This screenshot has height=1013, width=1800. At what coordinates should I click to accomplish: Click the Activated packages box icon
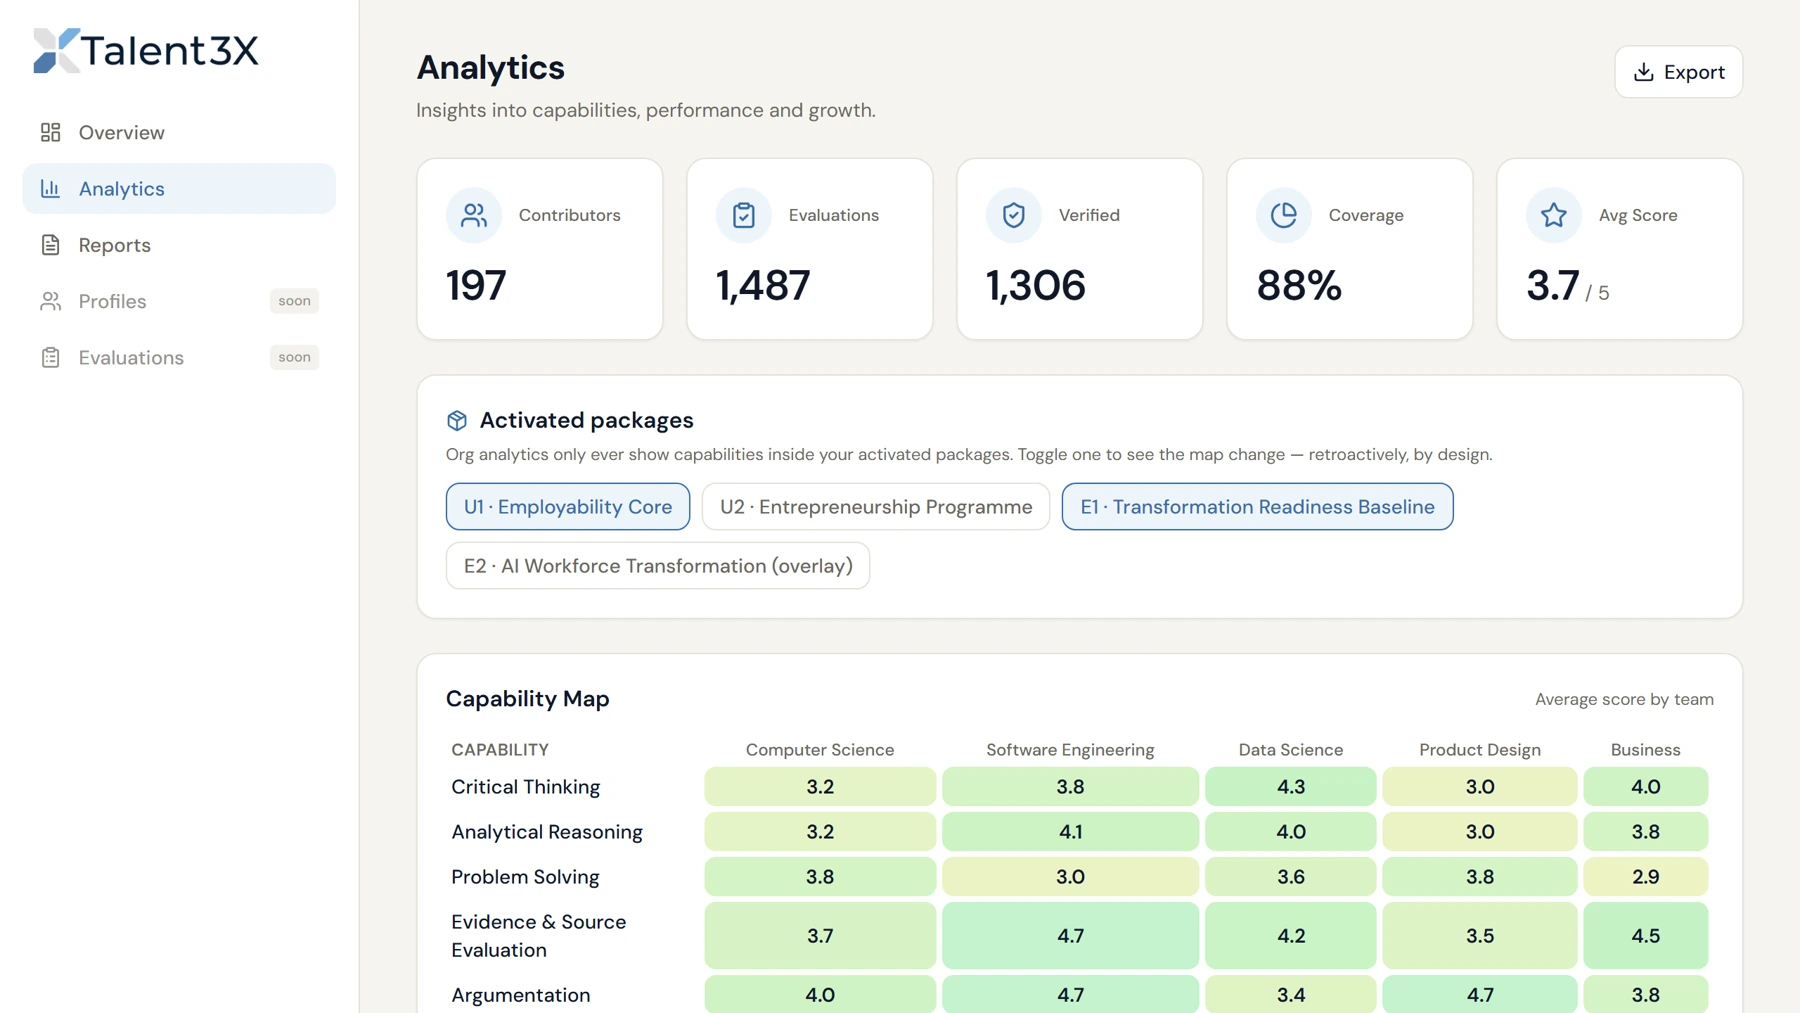457,420
